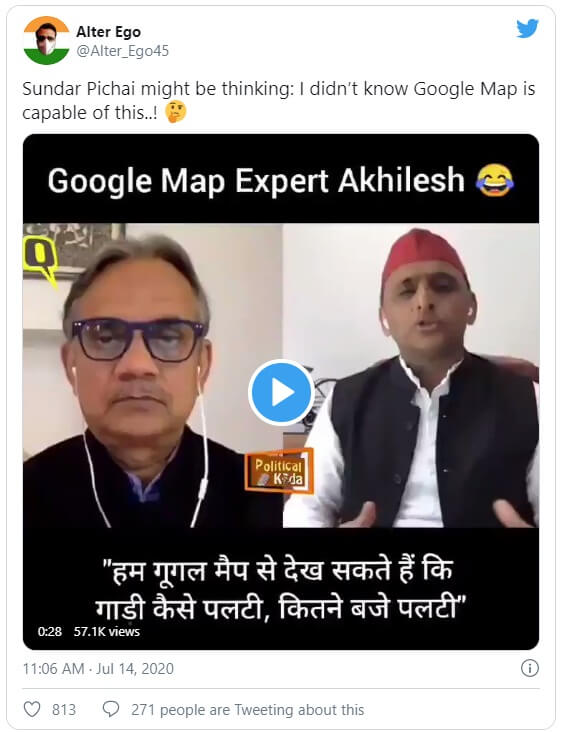
Task: Click the Quint logo in video corner
Action: 41,260
